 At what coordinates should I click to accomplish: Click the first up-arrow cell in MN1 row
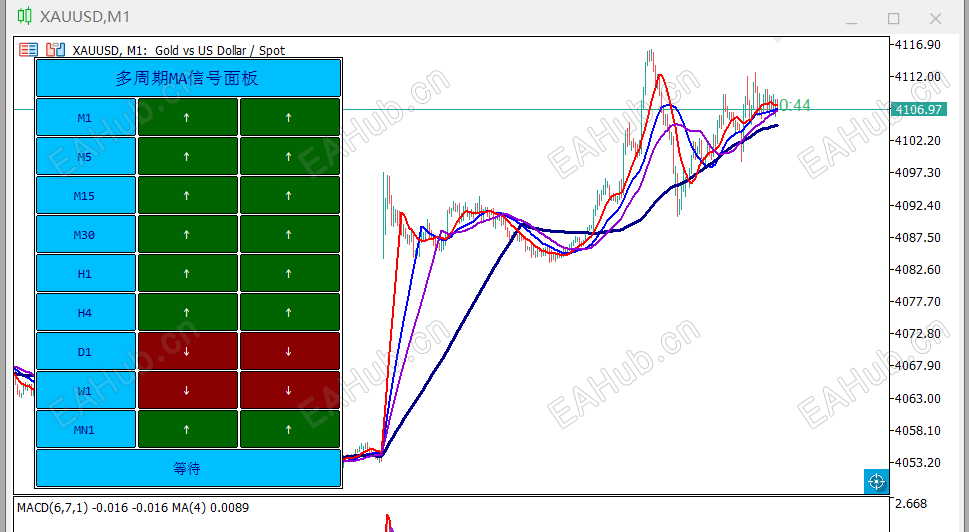[x=187, y=429]
